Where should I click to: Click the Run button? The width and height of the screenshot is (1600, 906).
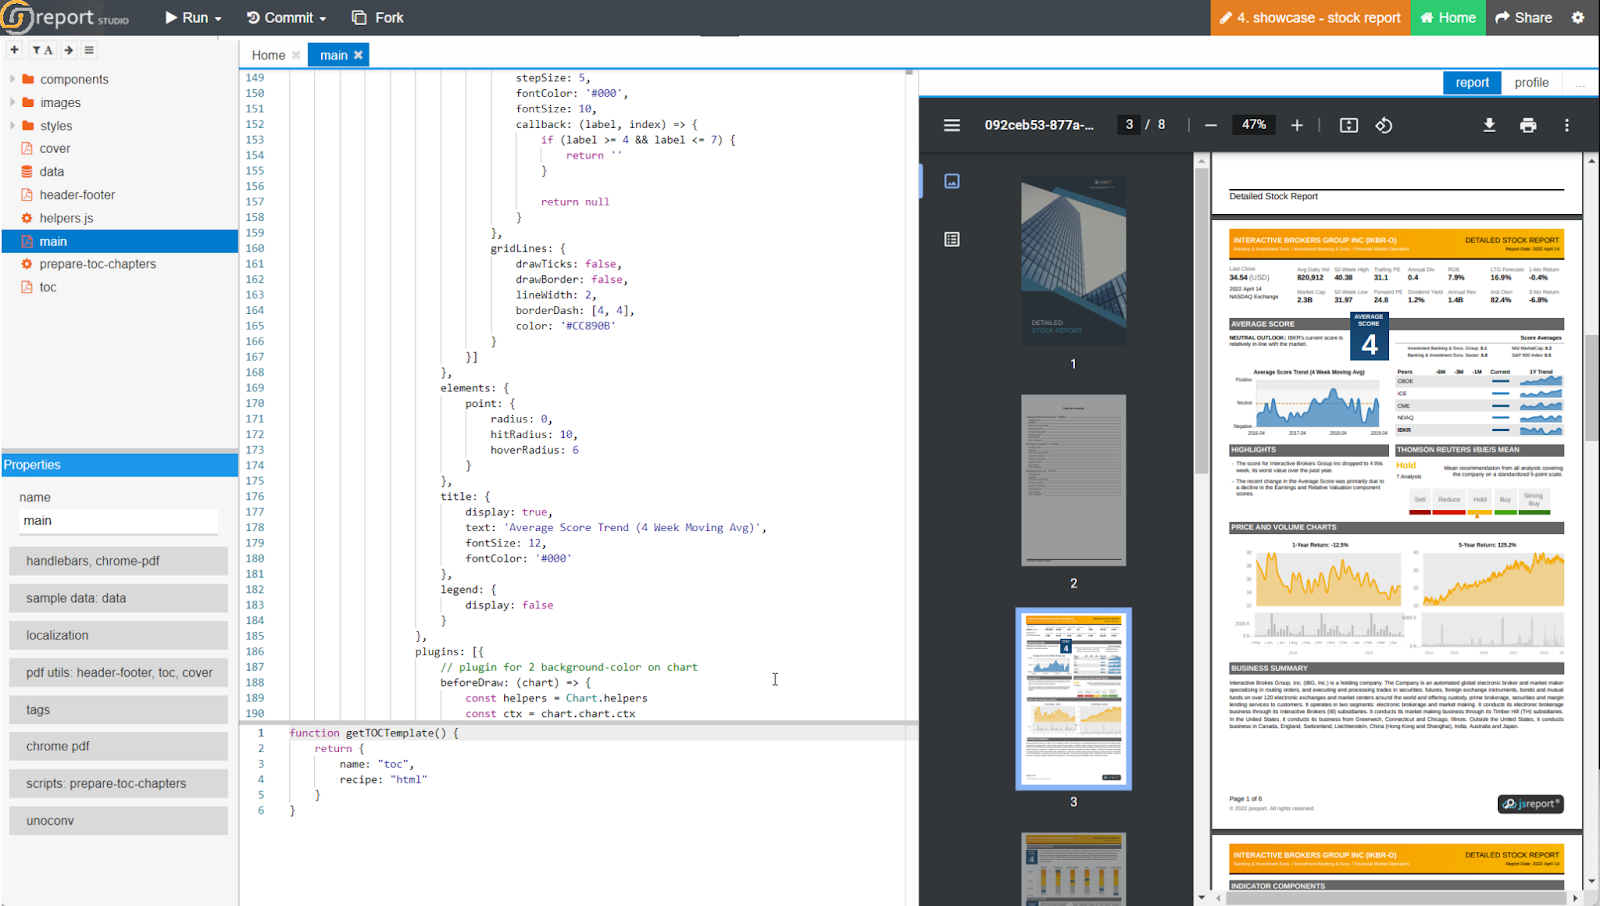(187, 18)
